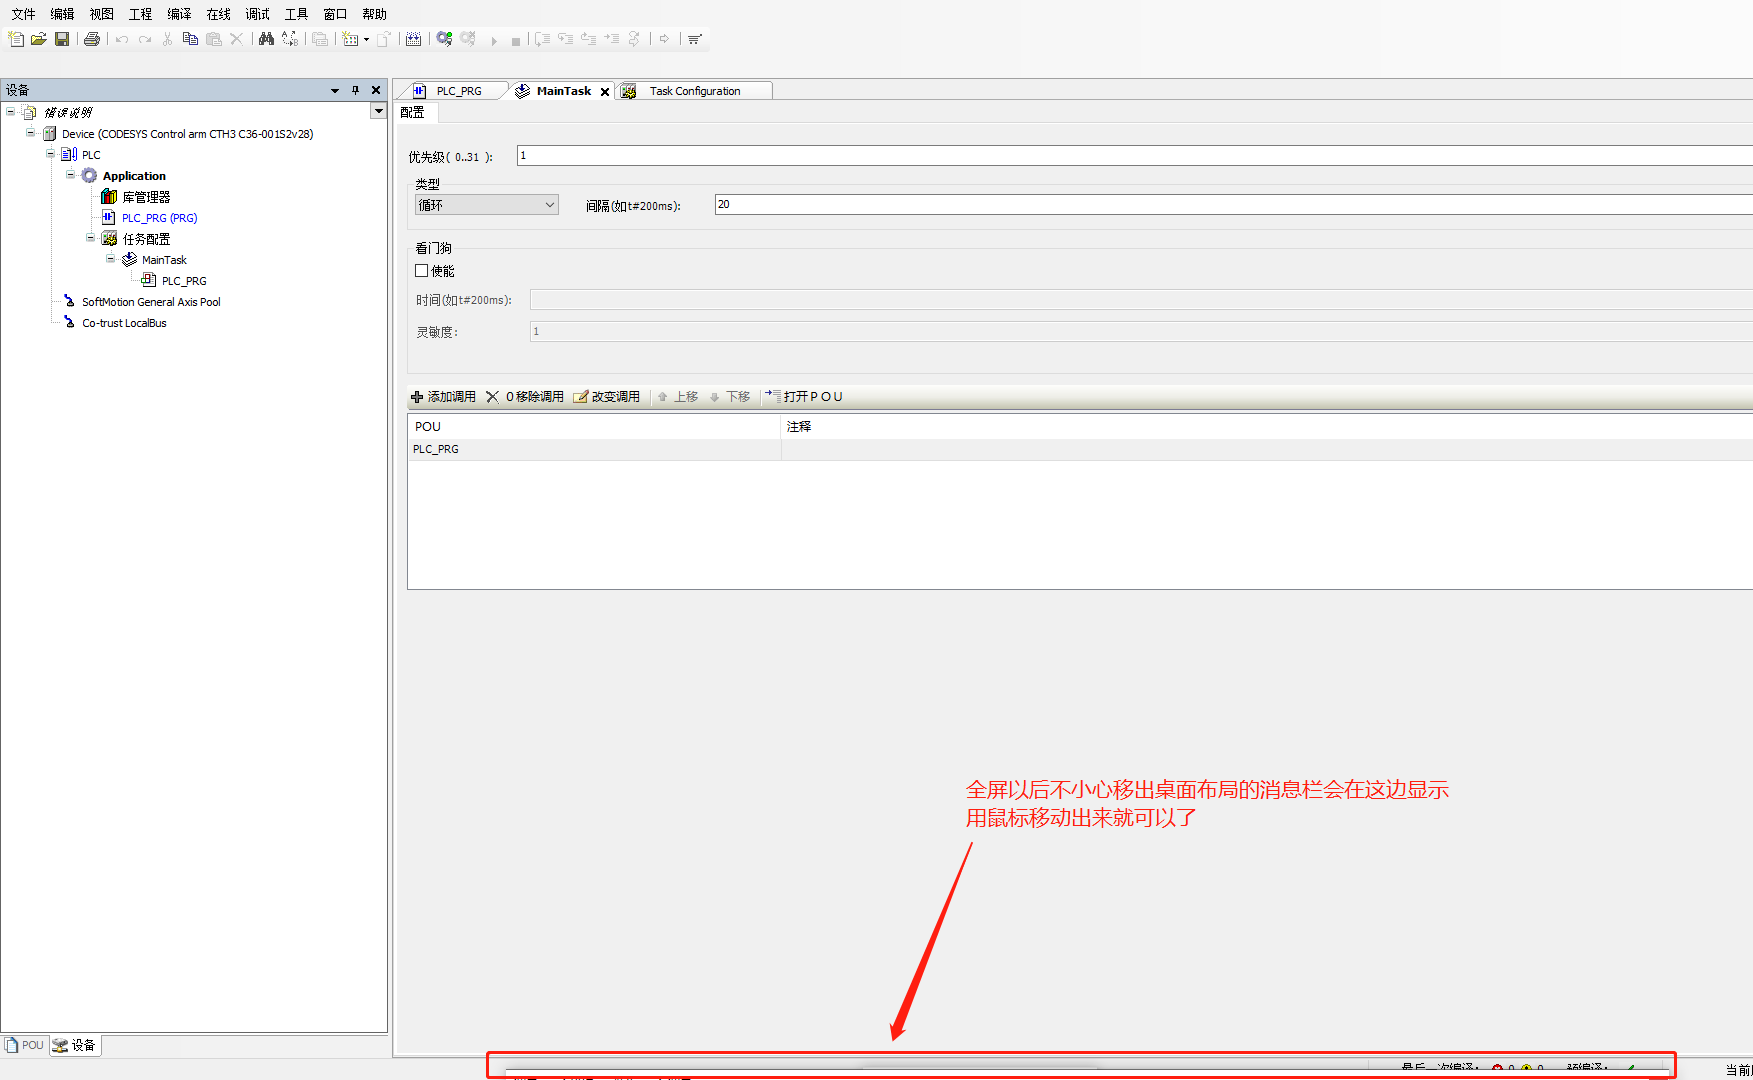Click 添加调用 add call button
Screen dimensions: 1753x1080
443,397
